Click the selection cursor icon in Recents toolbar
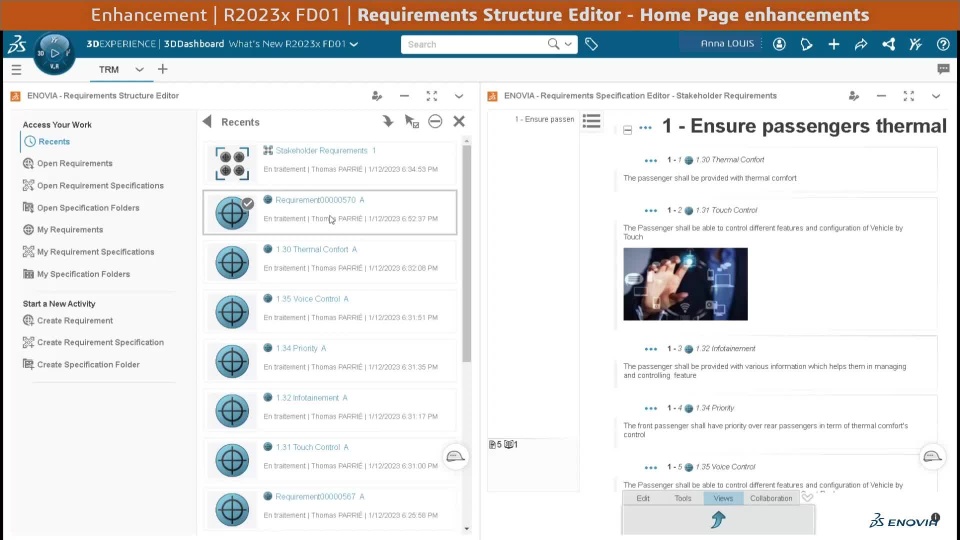The width and height of the screenshot is (960, 540). tap(411, 121)
